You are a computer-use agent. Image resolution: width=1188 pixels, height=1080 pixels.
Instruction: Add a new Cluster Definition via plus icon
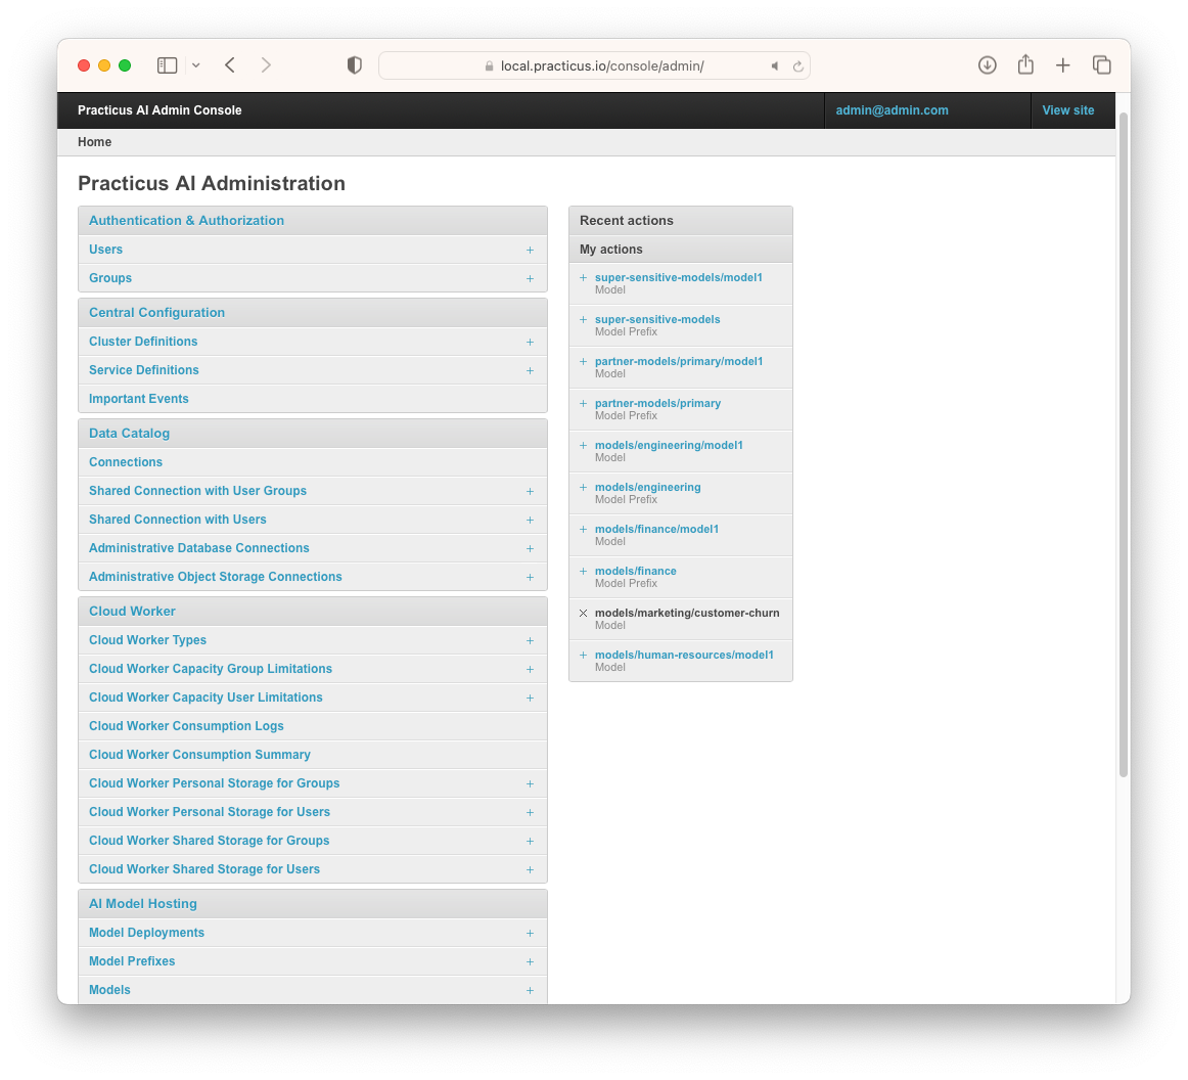pos(530,342)
